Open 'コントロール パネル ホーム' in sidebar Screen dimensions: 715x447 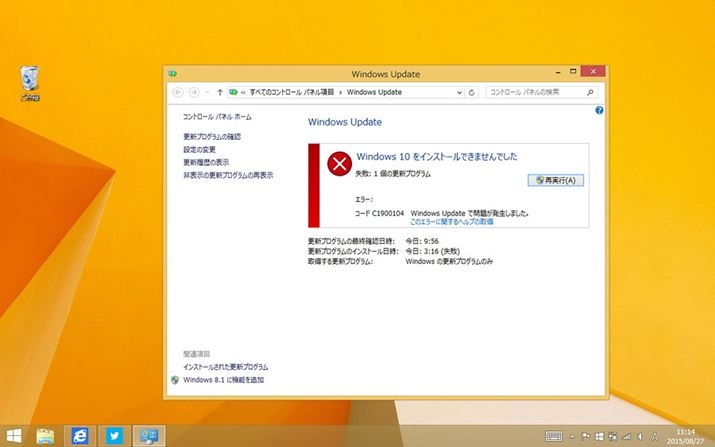coord(218,117)
